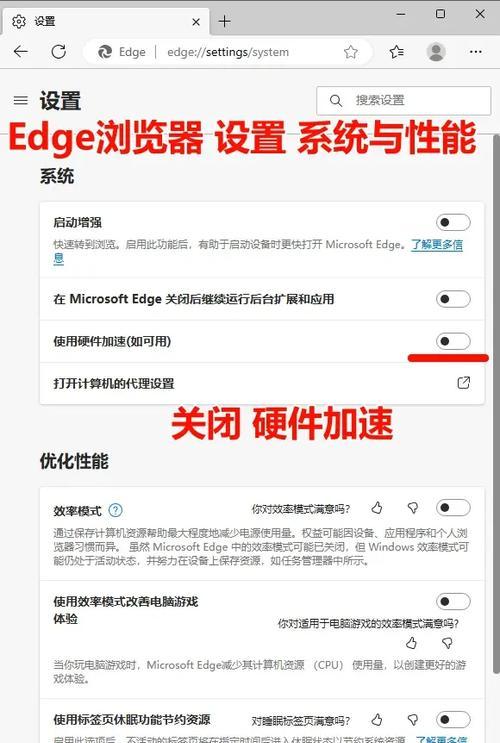Select the 设置 browser tab
The width and height of the screenshot is (500, 743).
[x=106, y=22]
